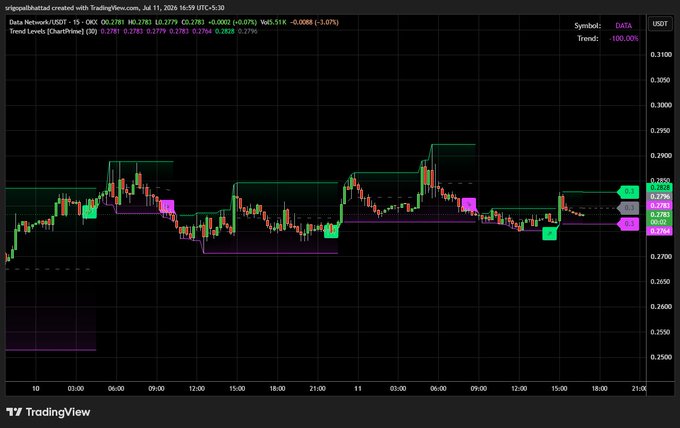The image size is (680, 428).
Task: Click the green arrow signal marker before 15:00 on day 11
Action: click(549, 233)
